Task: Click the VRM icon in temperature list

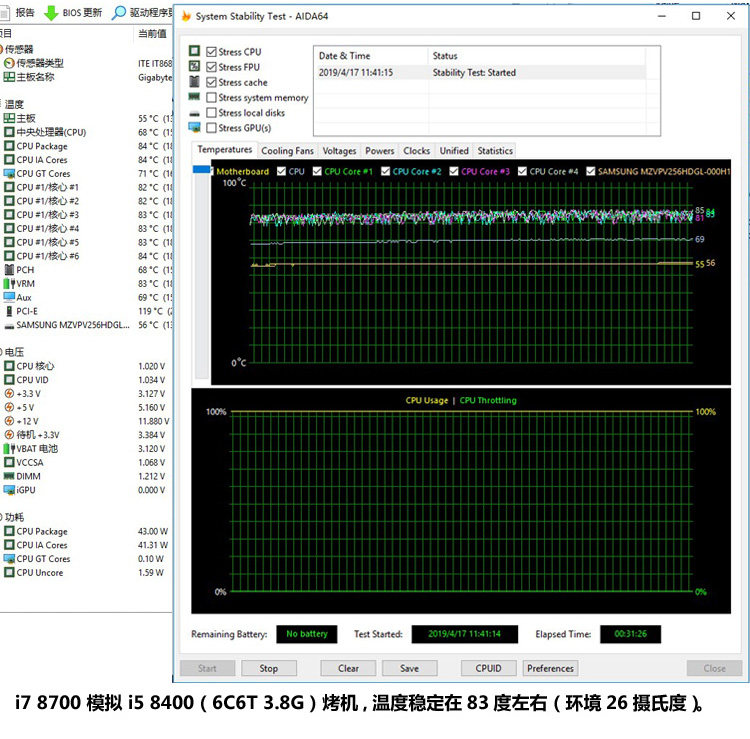Action: [x=9, y=284]
